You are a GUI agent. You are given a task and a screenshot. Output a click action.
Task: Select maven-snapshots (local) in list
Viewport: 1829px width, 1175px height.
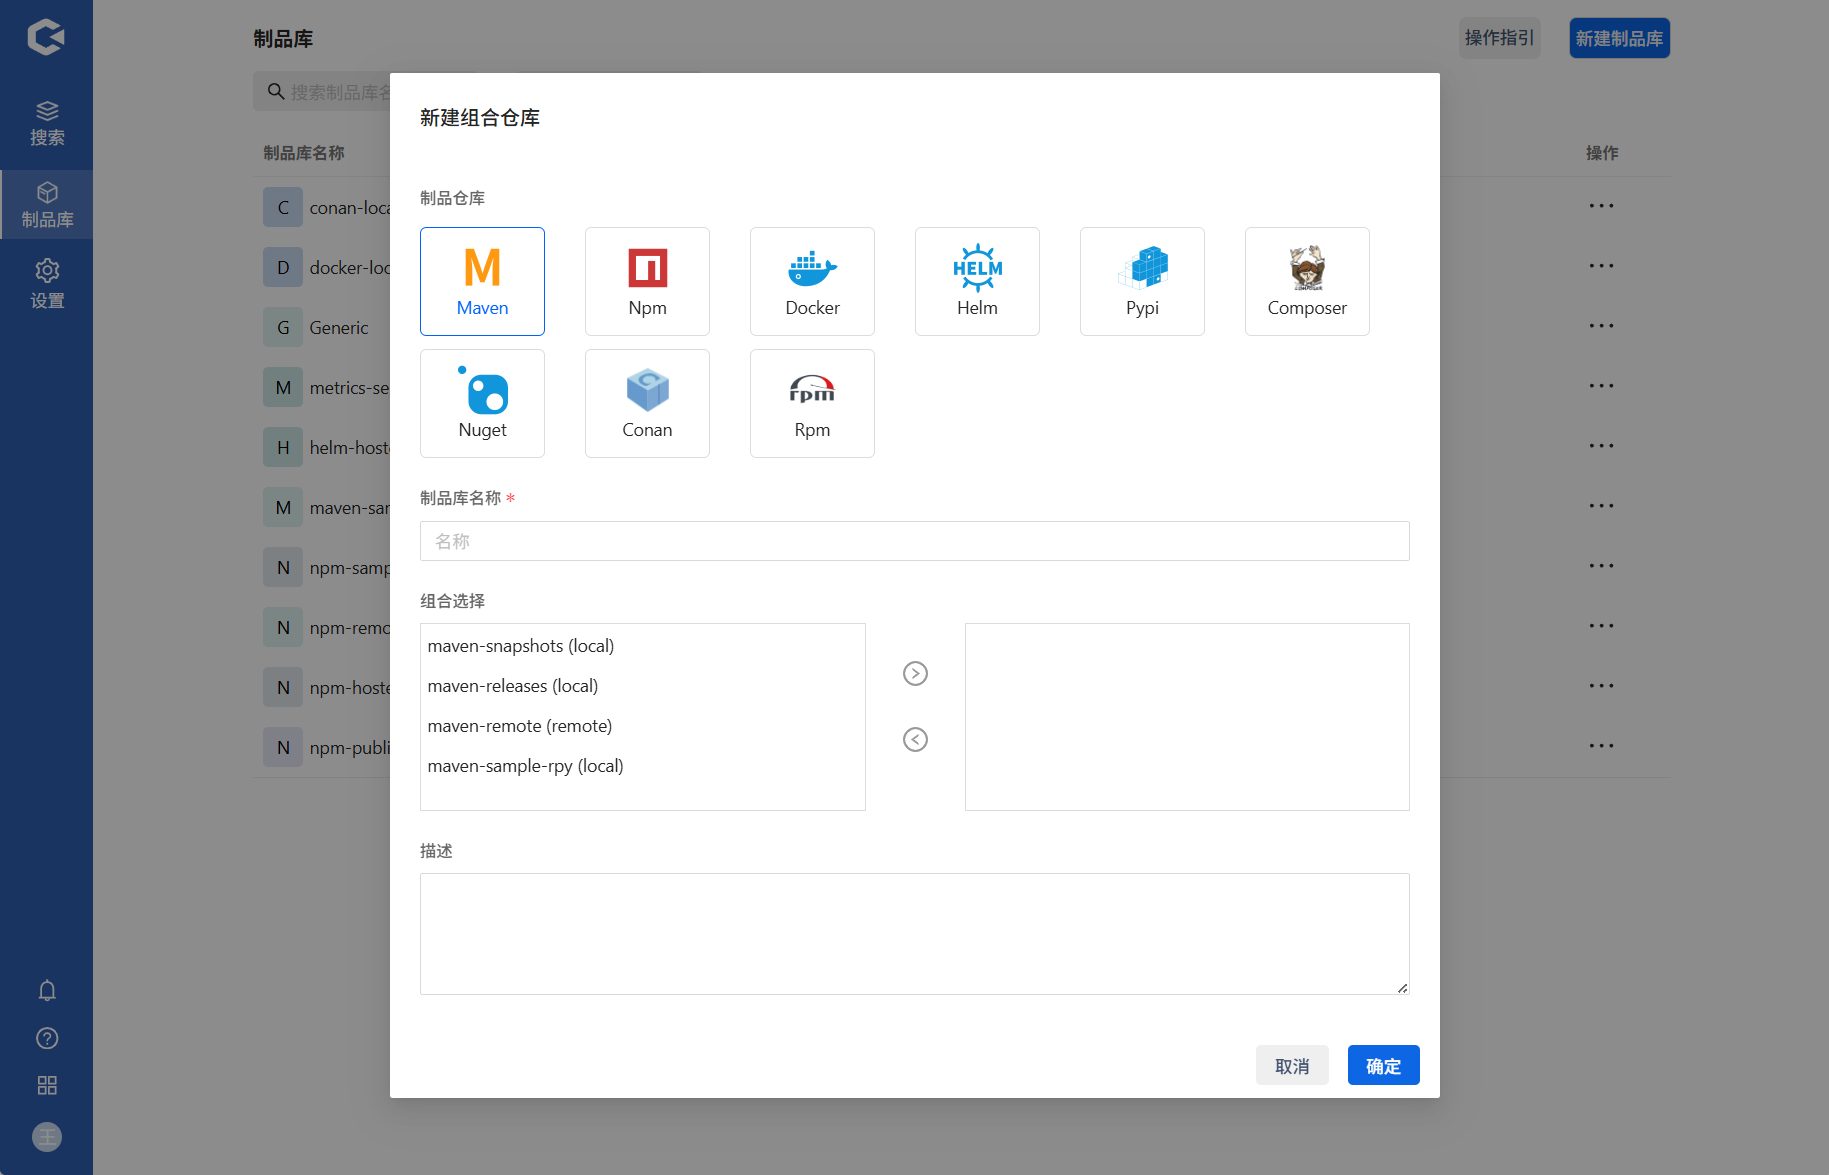642,646
